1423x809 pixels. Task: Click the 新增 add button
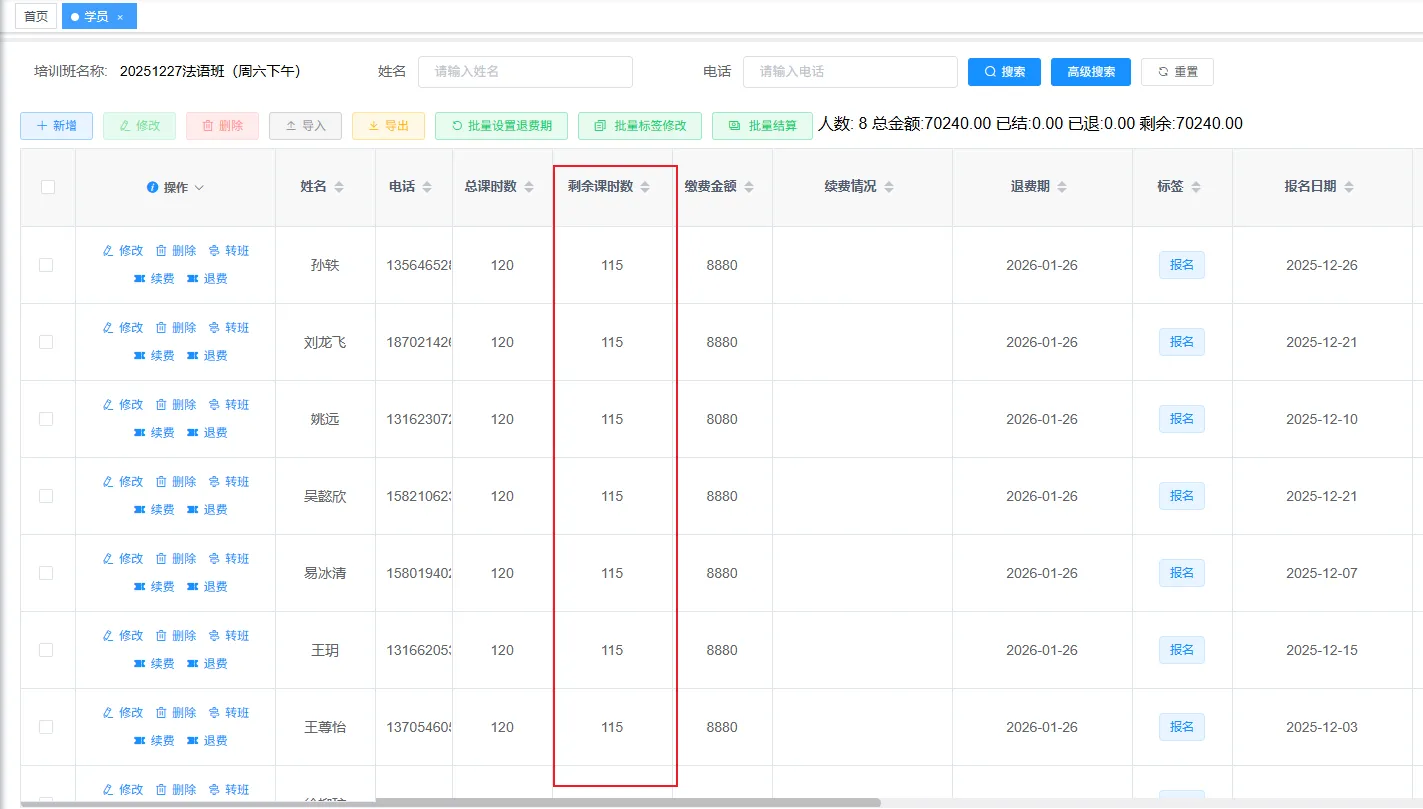click(x=57, y=126)
